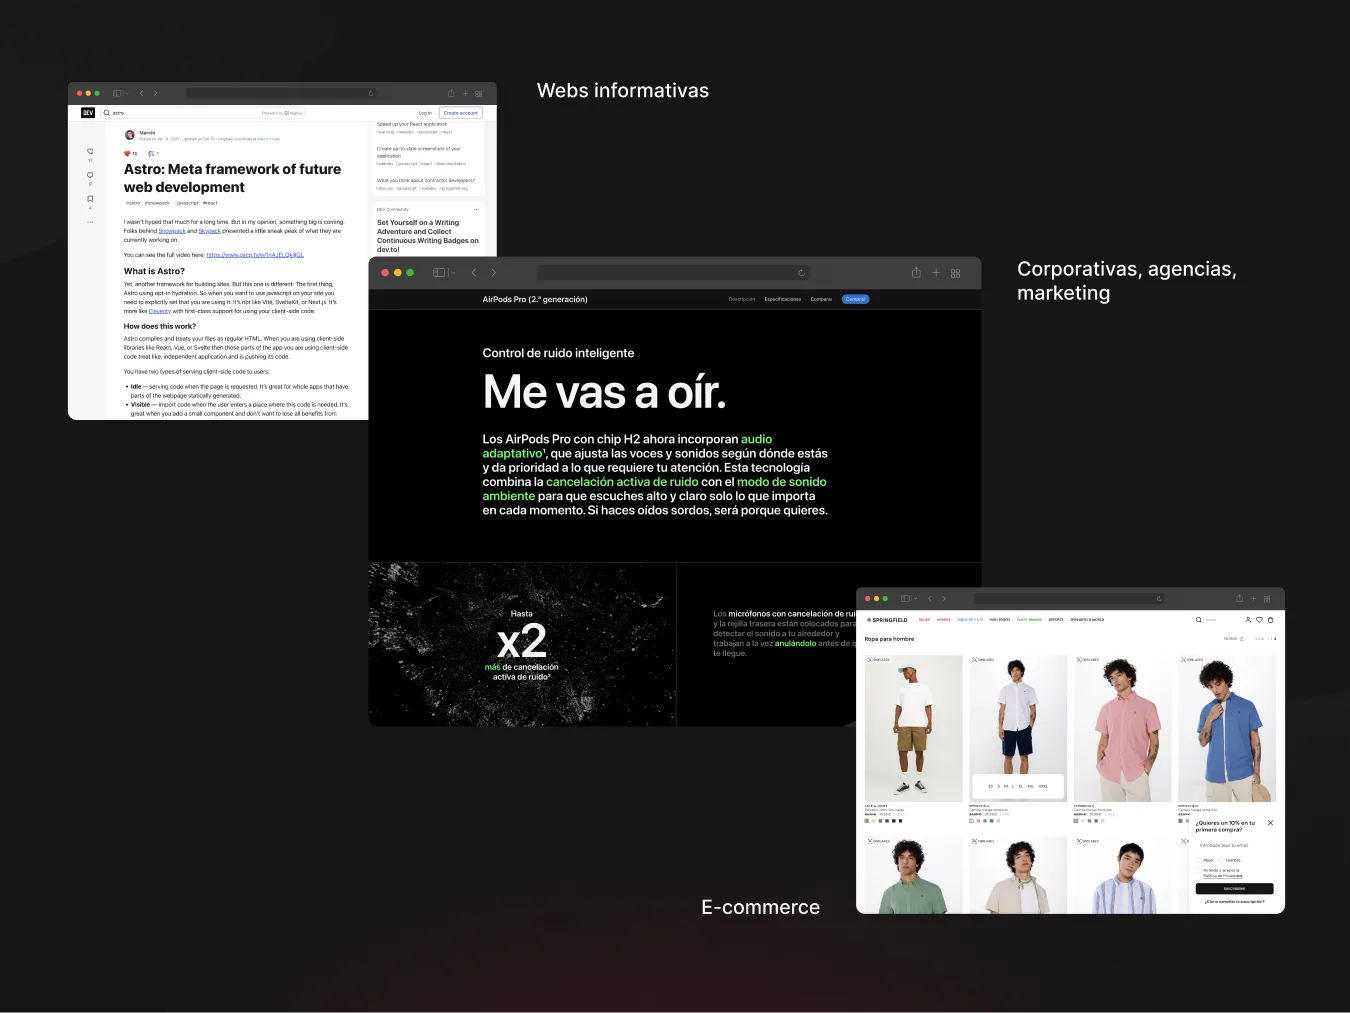Reload the AirPods page in address bar
The image size is (1350, 1013).
801,272
